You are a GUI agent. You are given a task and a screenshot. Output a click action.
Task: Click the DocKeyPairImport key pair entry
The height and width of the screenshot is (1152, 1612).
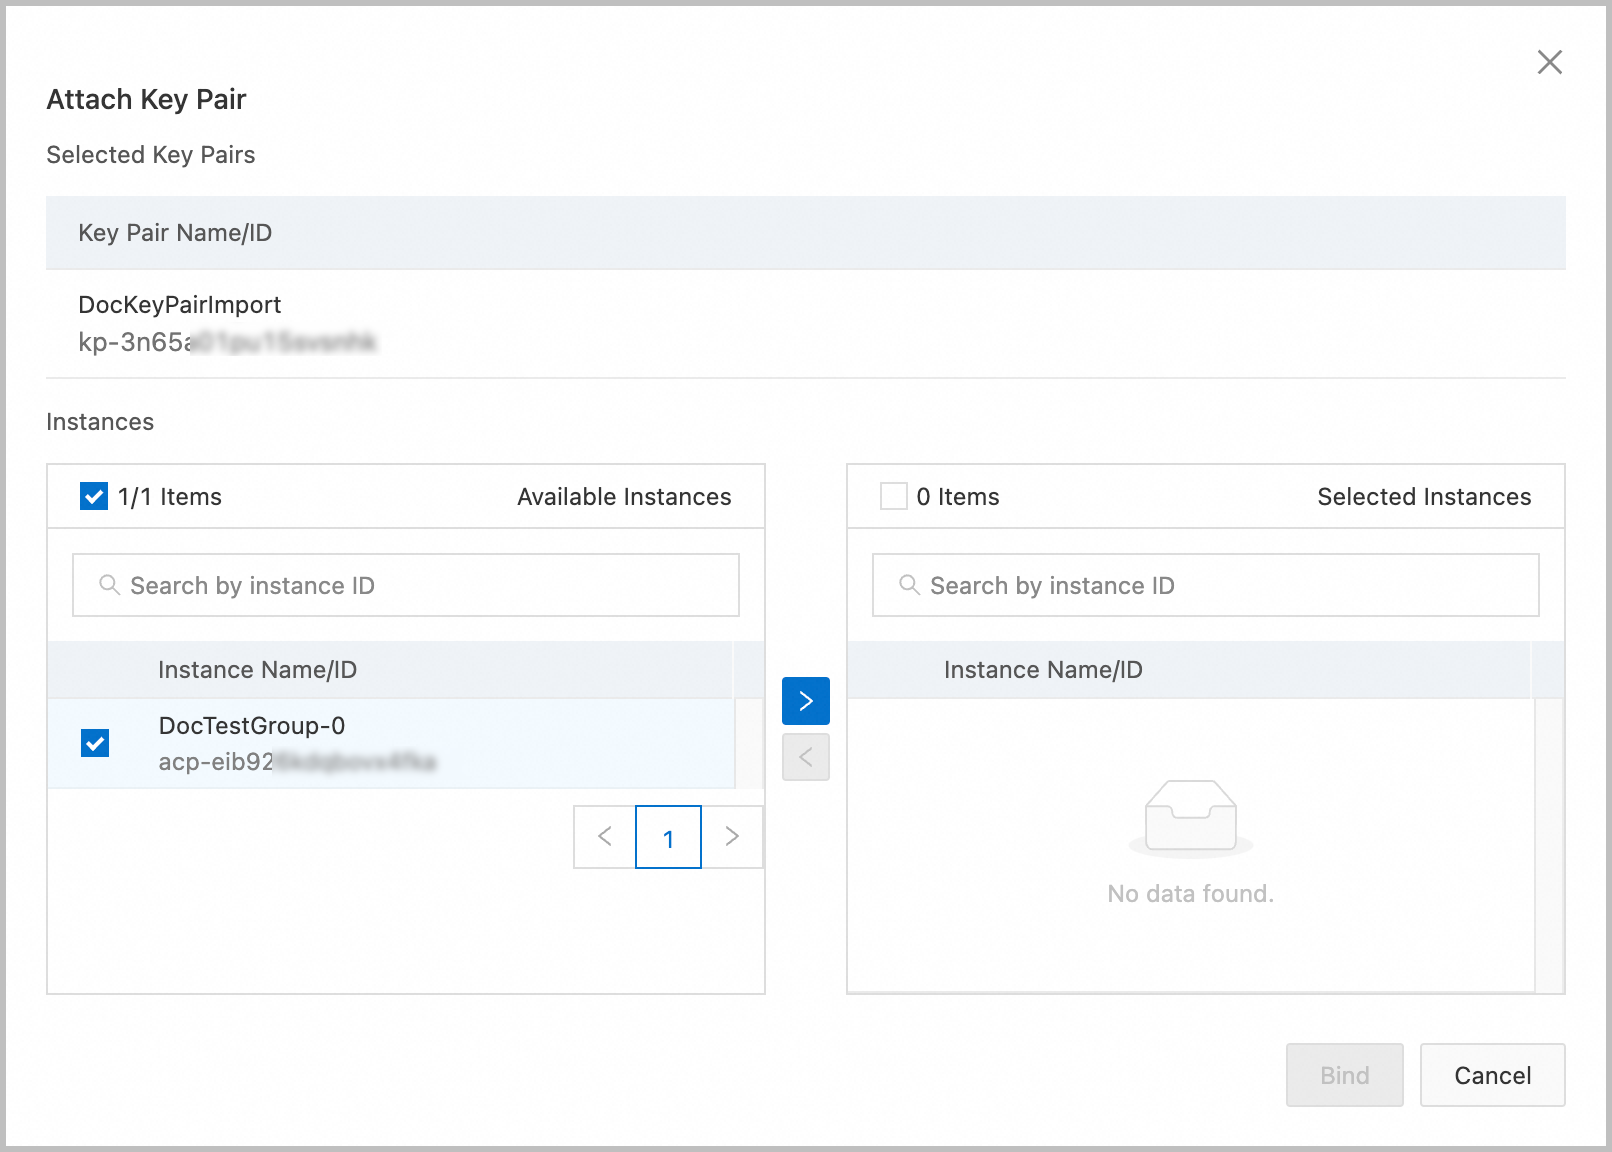click(x=180, y=305)
